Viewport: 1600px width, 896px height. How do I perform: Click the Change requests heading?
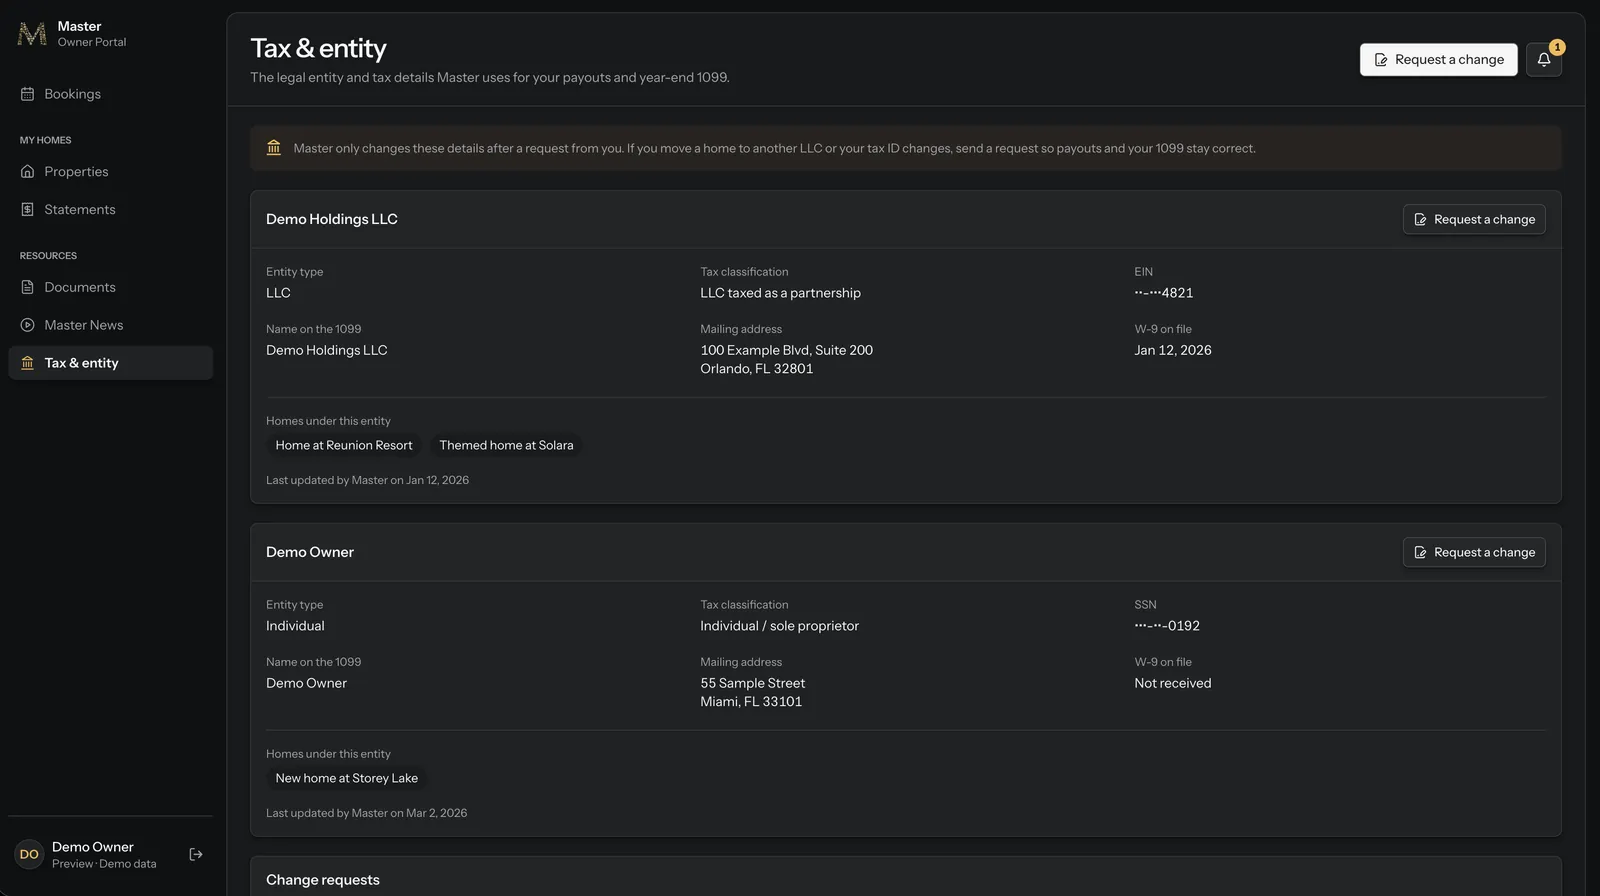(323, 880)
